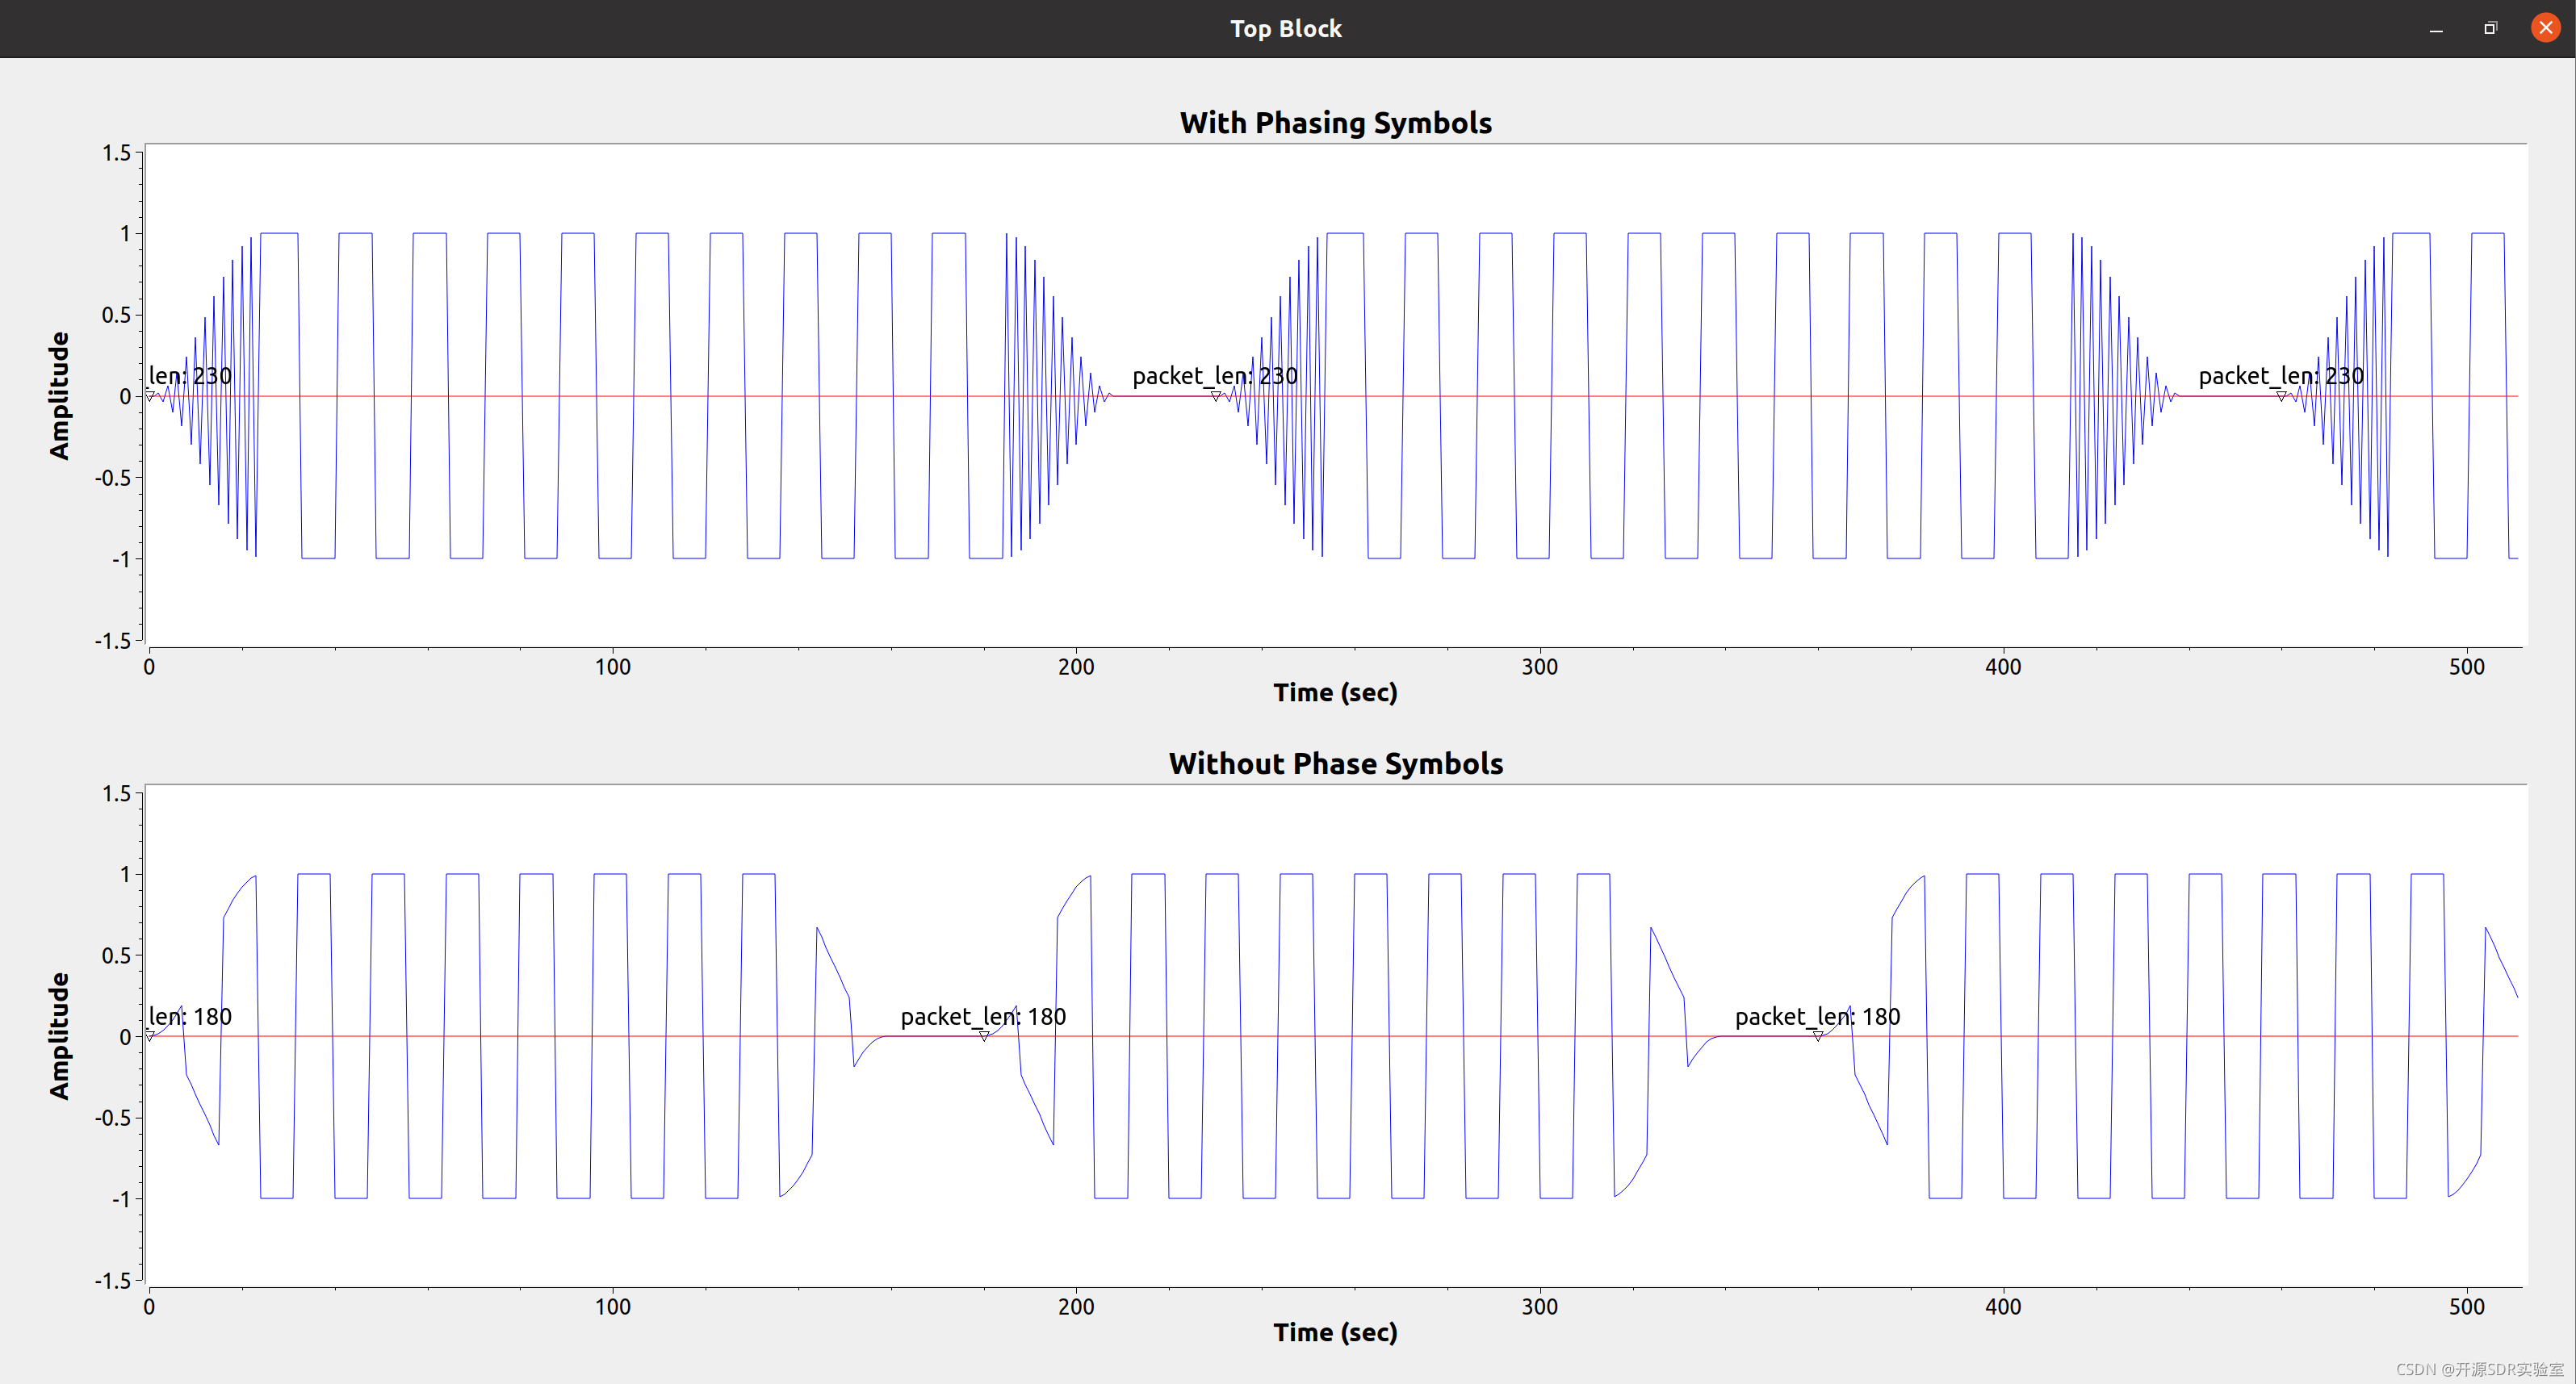Close the Top Block window
This screenshot has height=1384, width=2576.
coord(2545,28)
